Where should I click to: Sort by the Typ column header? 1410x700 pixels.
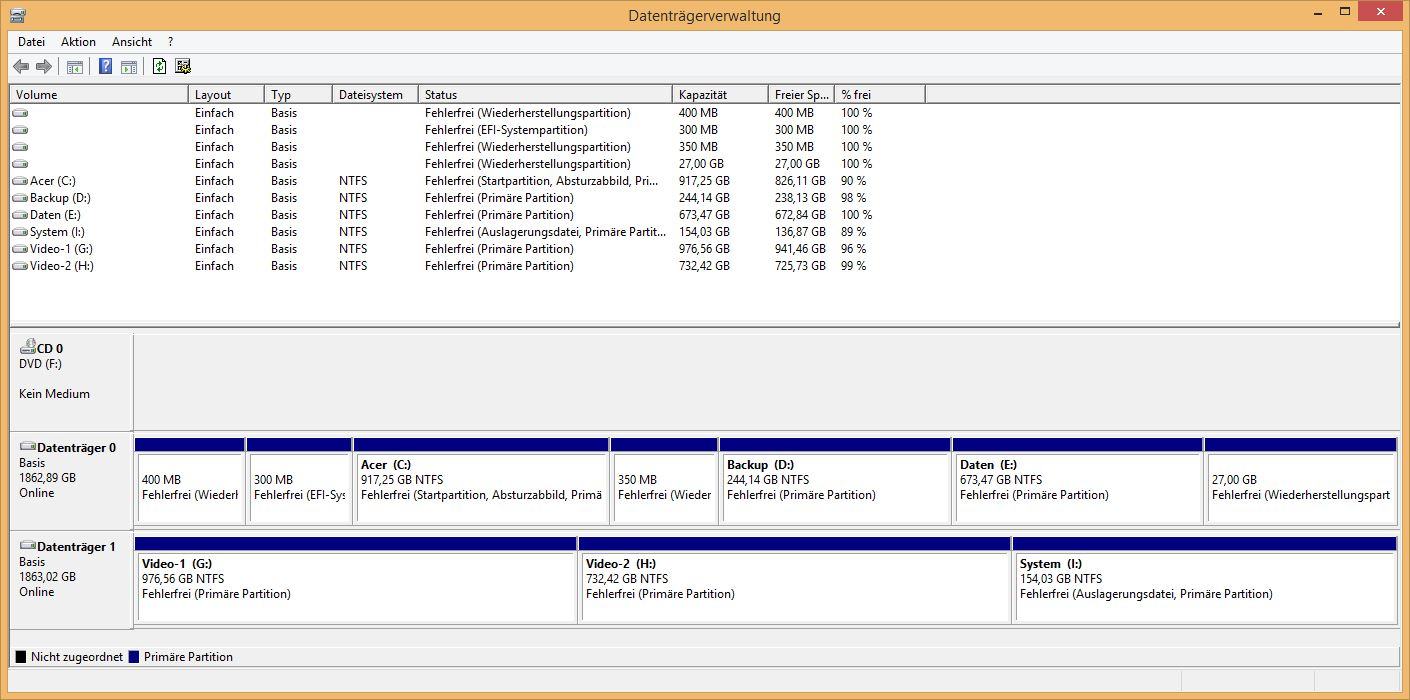pos(298,95)
